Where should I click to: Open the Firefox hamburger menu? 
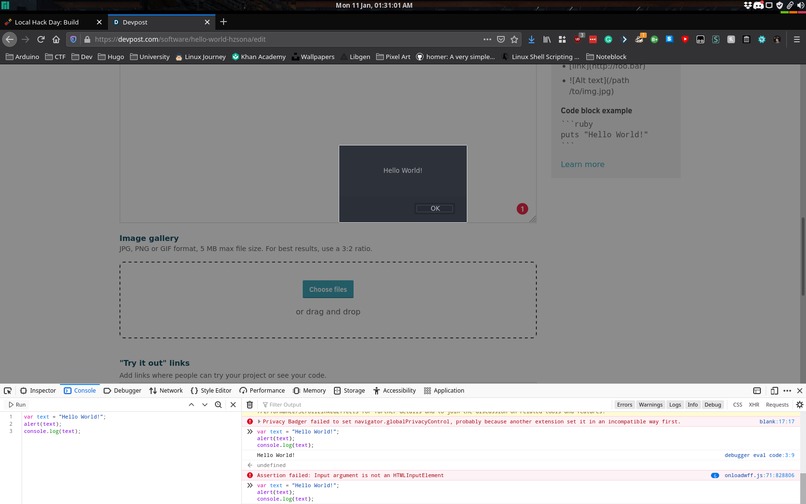[796, 39]
